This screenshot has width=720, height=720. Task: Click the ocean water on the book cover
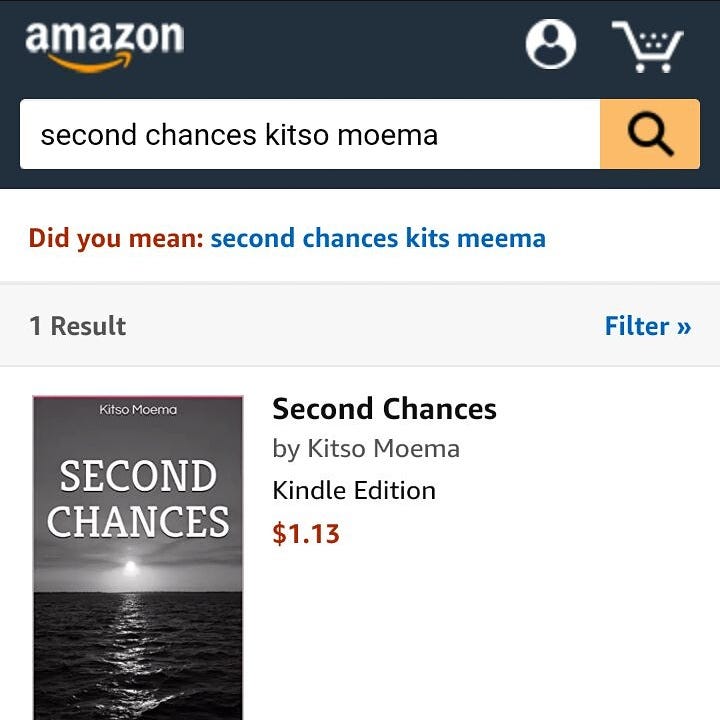pos(138,650)
